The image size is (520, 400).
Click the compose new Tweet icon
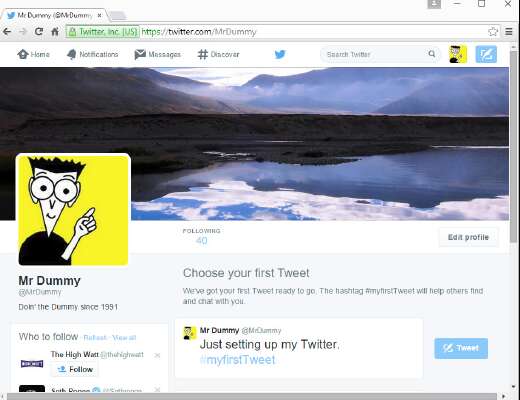486,54
